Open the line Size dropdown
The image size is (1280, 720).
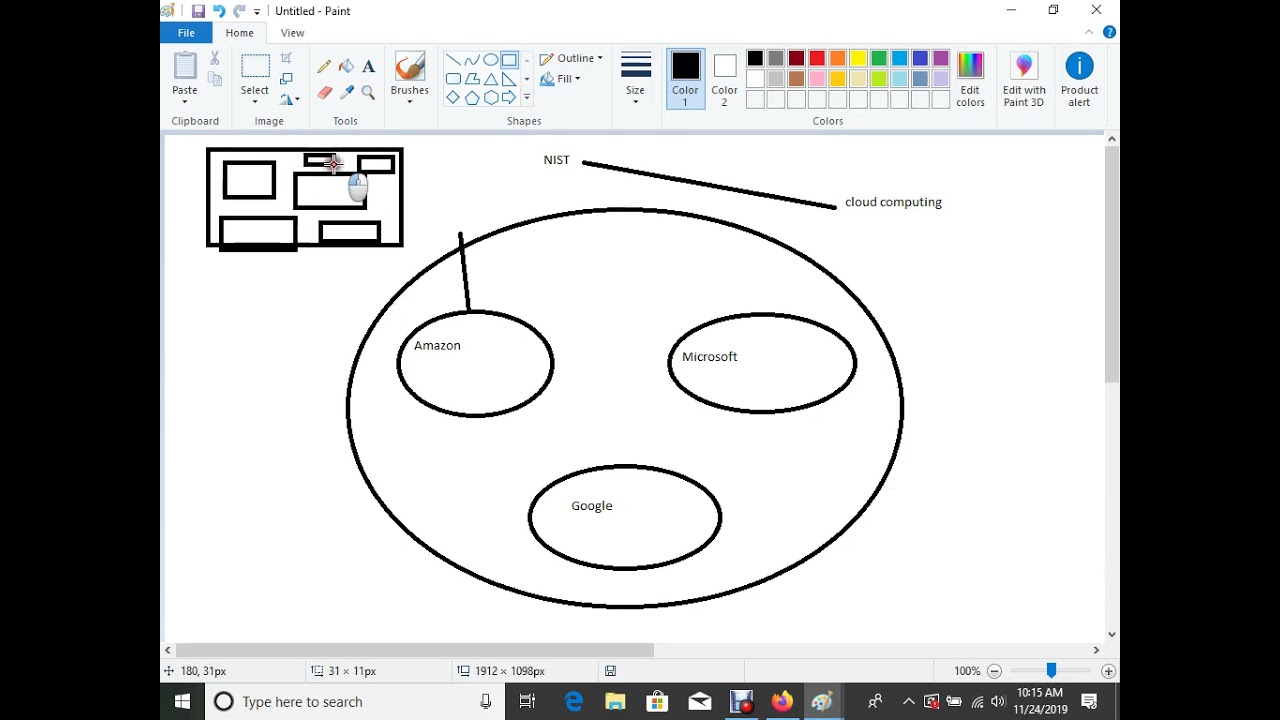(636, 78)
